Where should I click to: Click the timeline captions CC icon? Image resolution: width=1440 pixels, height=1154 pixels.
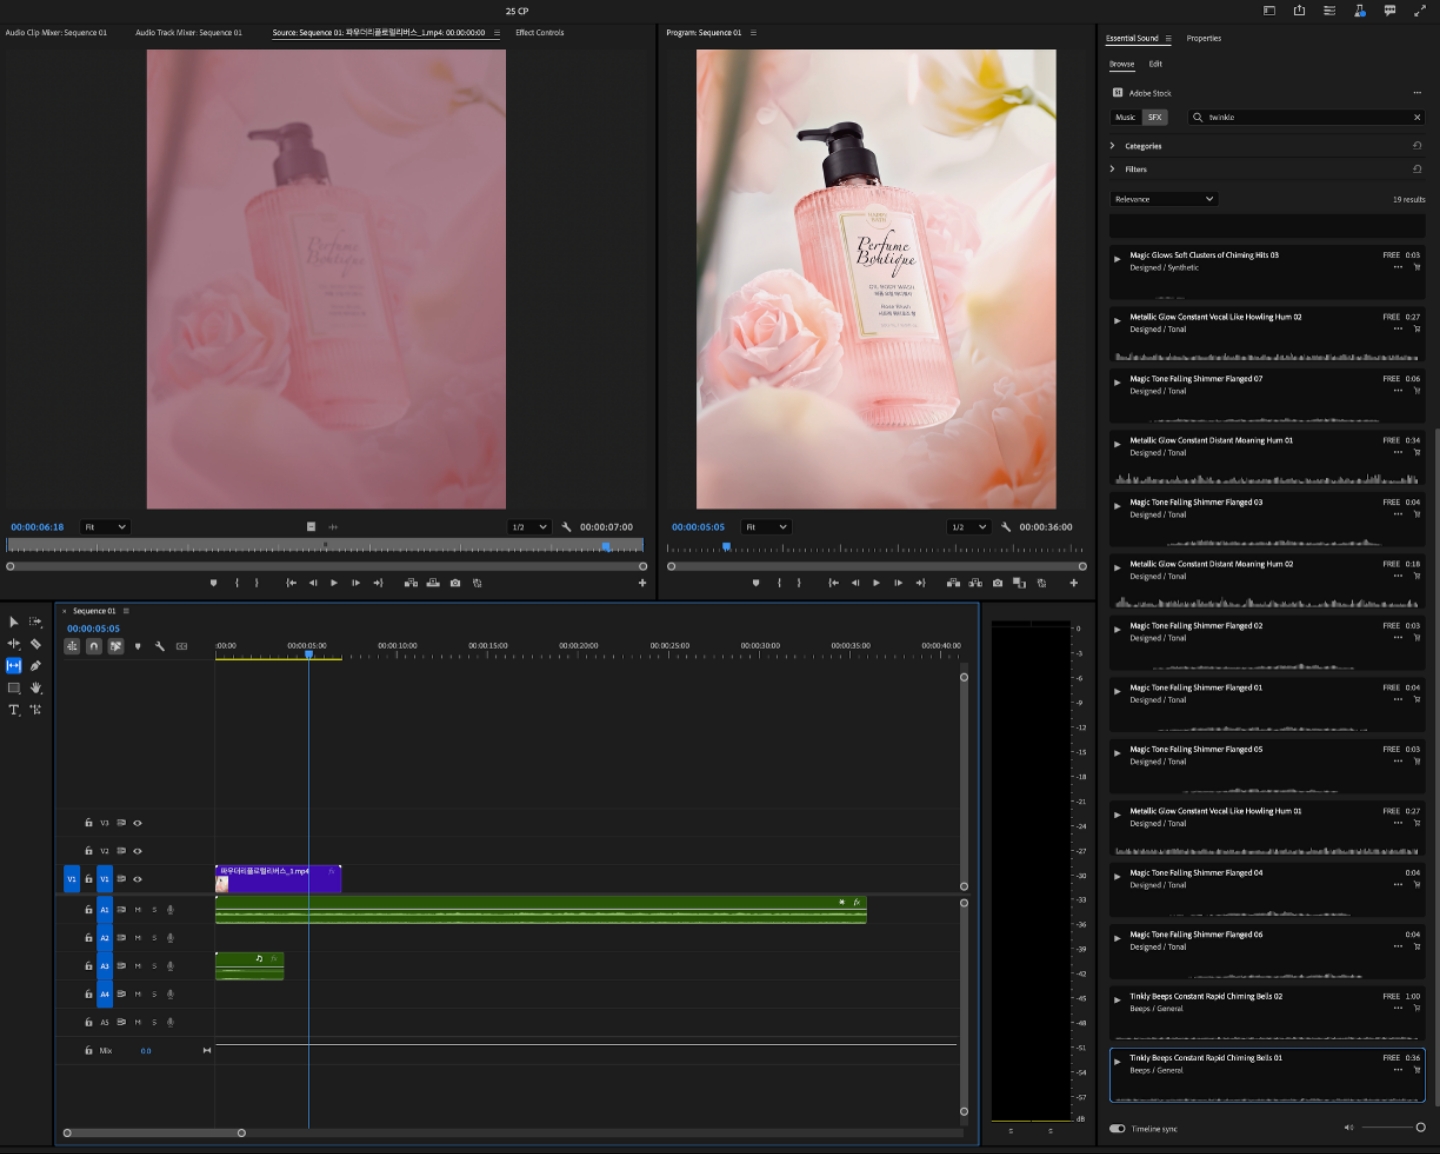coord(182,646)
